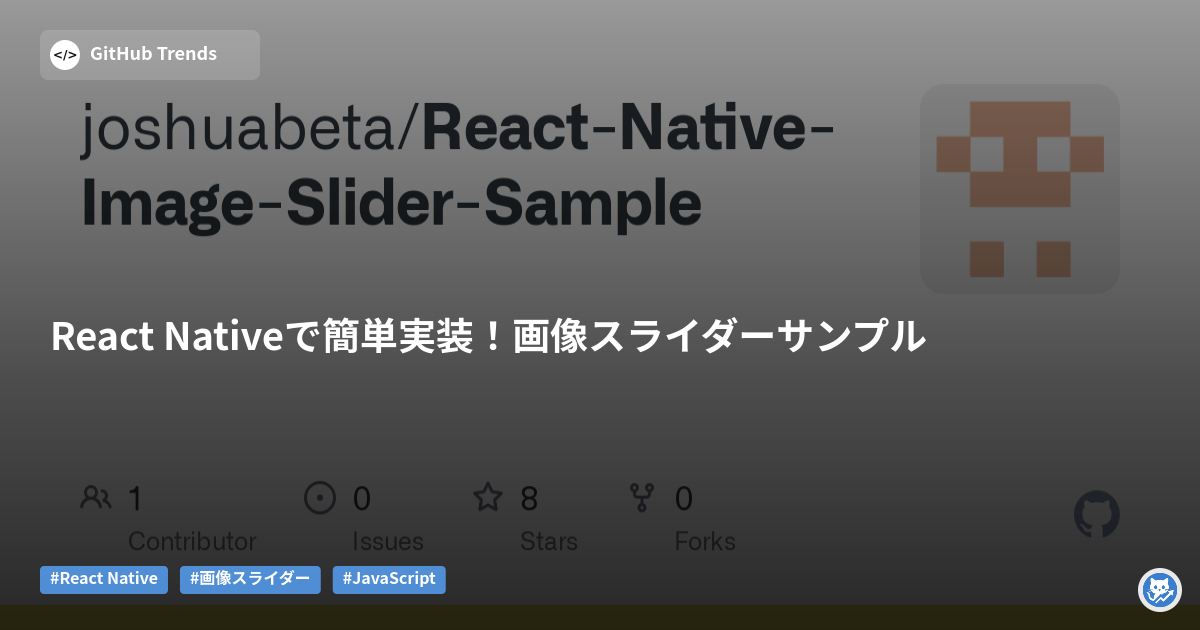The height and width of the screenshot is (630, 1200).
Task: Open the GitHub Trends label
Action: 153,54
